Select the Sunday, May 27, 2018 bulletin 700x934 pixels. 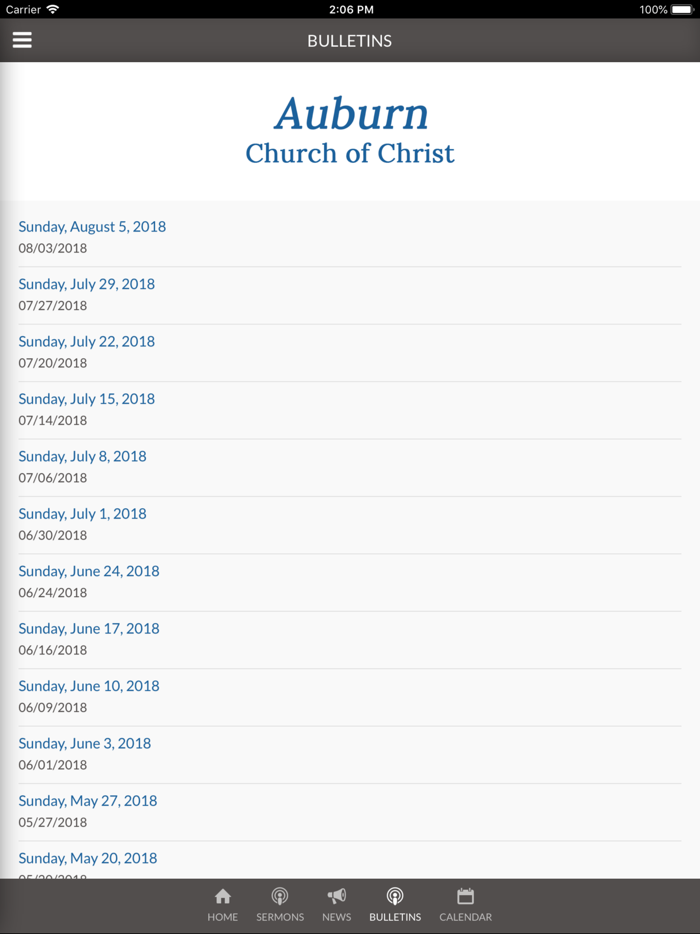click(x=88, y=800)
